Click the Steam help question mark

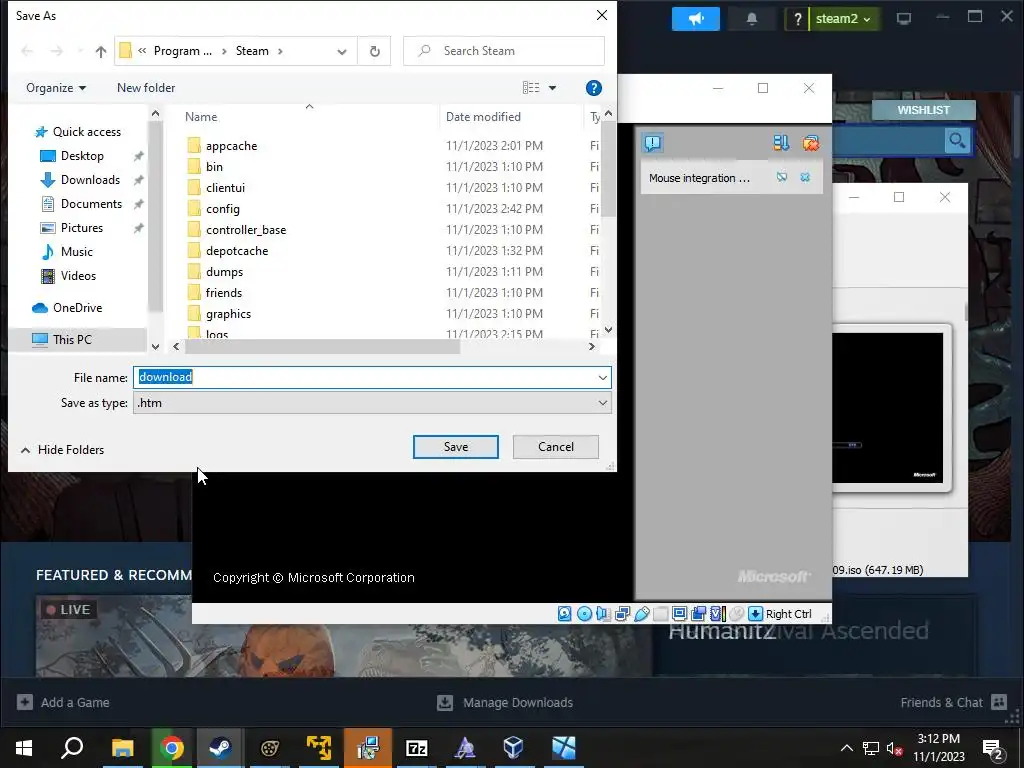point(797,19)
